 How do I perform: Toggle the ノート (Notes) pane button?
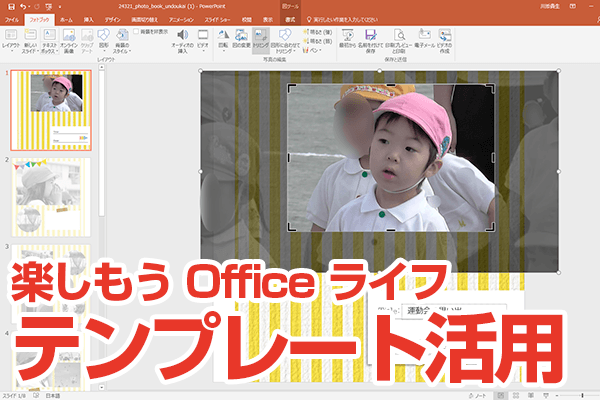click(x=478, y=396)
